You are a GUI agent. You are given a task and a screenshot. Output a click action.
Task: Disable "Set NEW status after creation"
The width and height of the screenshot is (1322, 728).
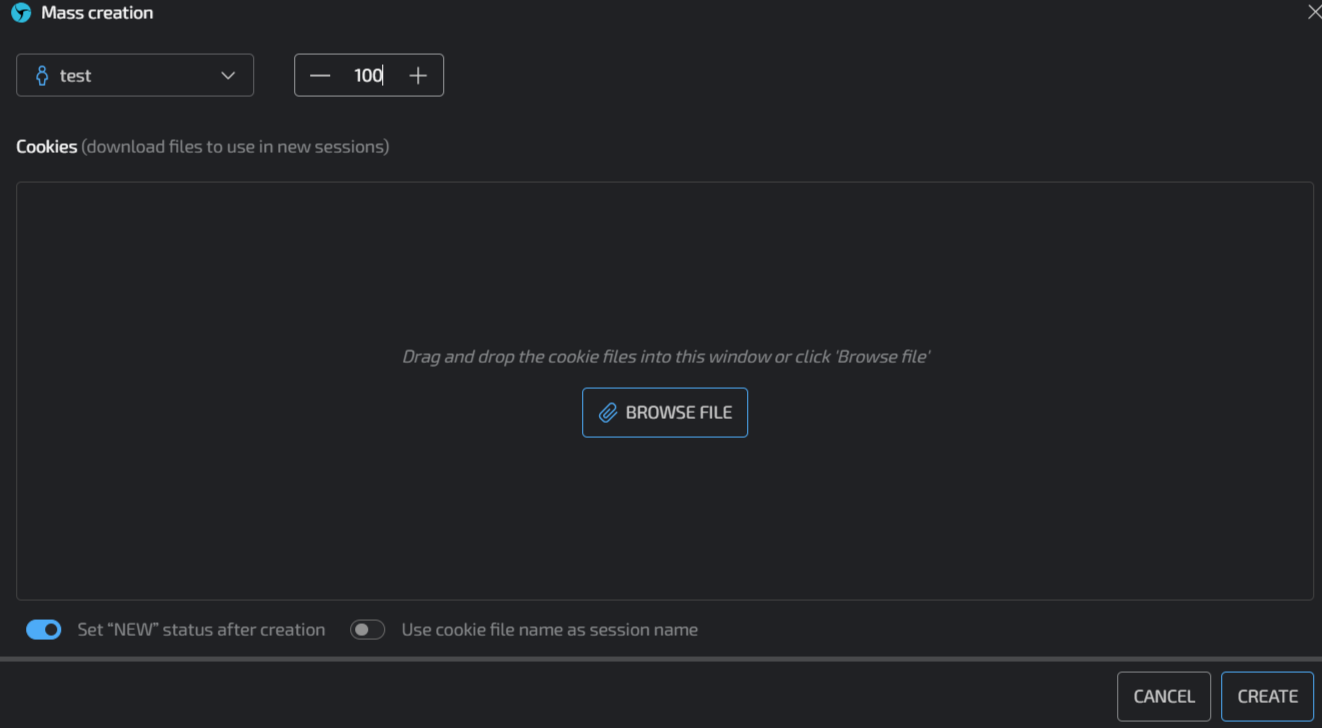43,629
